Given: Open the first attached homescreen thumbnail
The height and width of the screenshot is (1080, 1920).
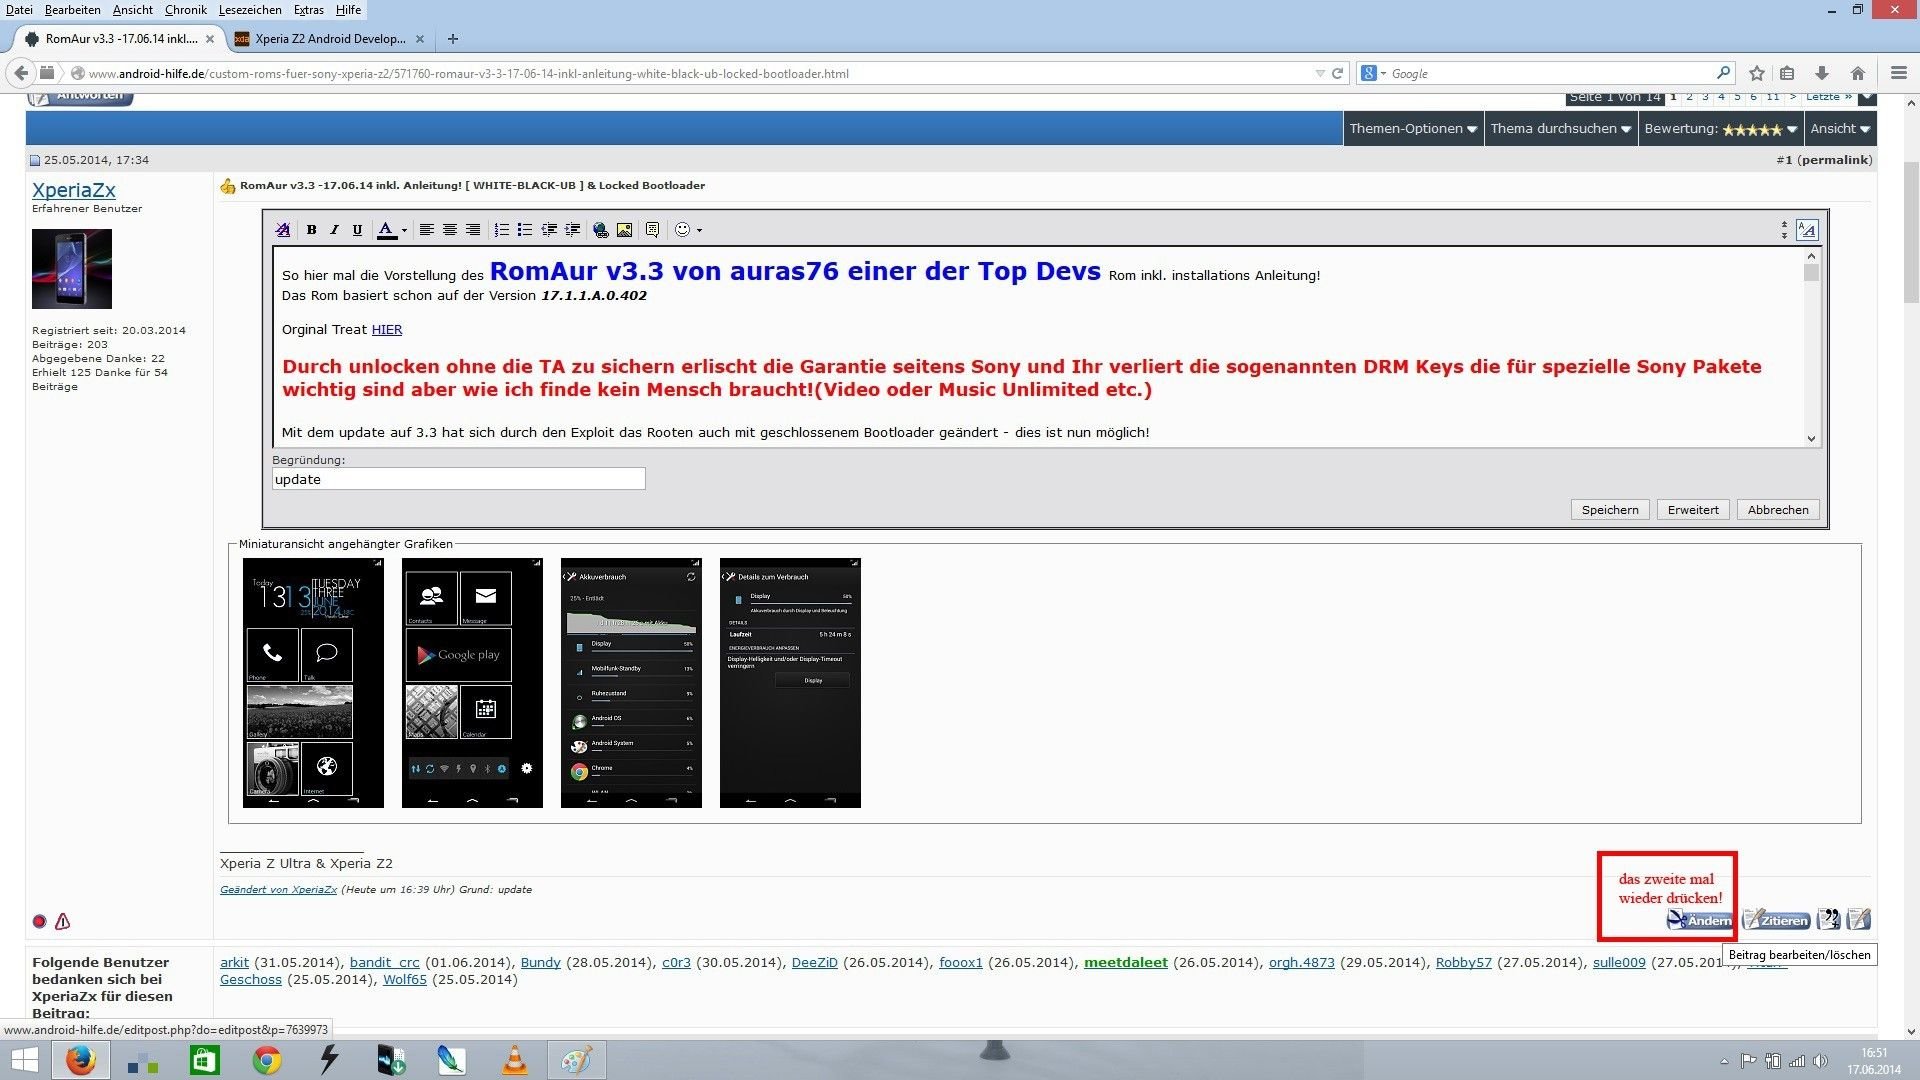Looking at the screenshot, I should coord(313,683).
